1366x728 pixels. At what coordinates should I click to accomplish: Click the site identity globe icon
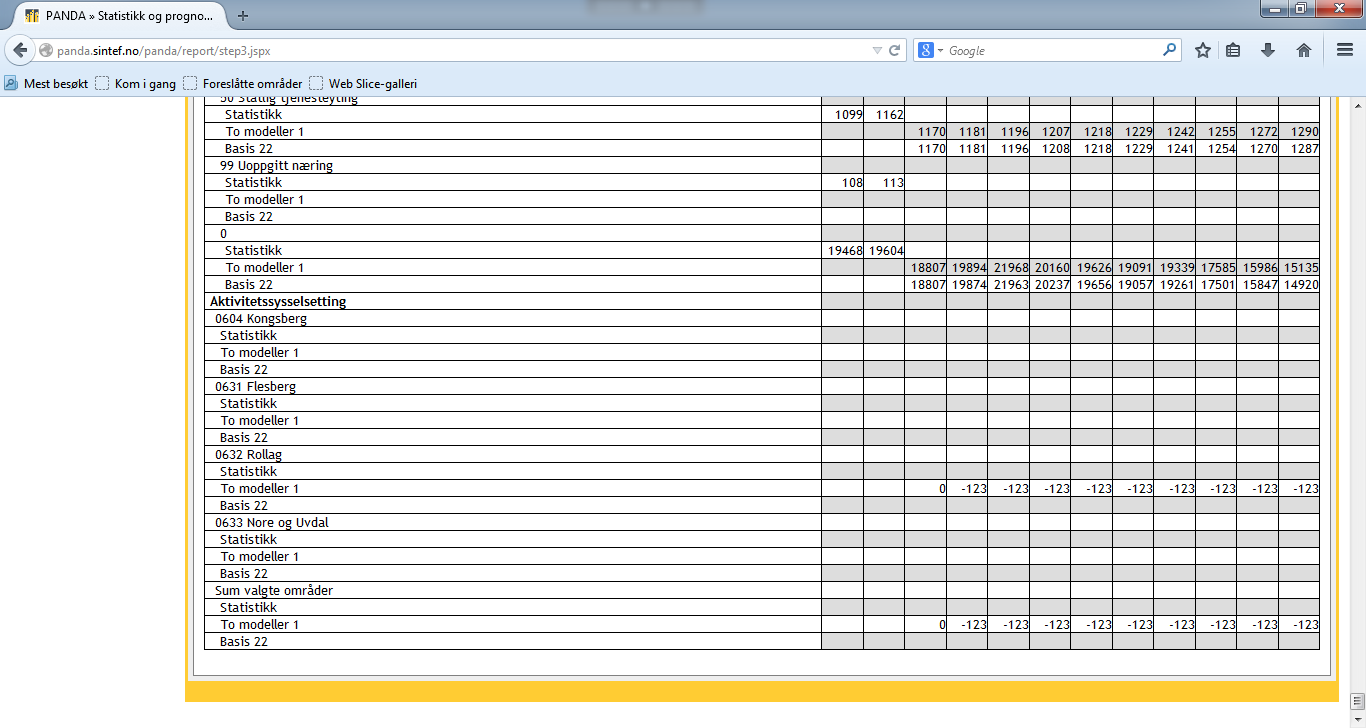[45, 50]
